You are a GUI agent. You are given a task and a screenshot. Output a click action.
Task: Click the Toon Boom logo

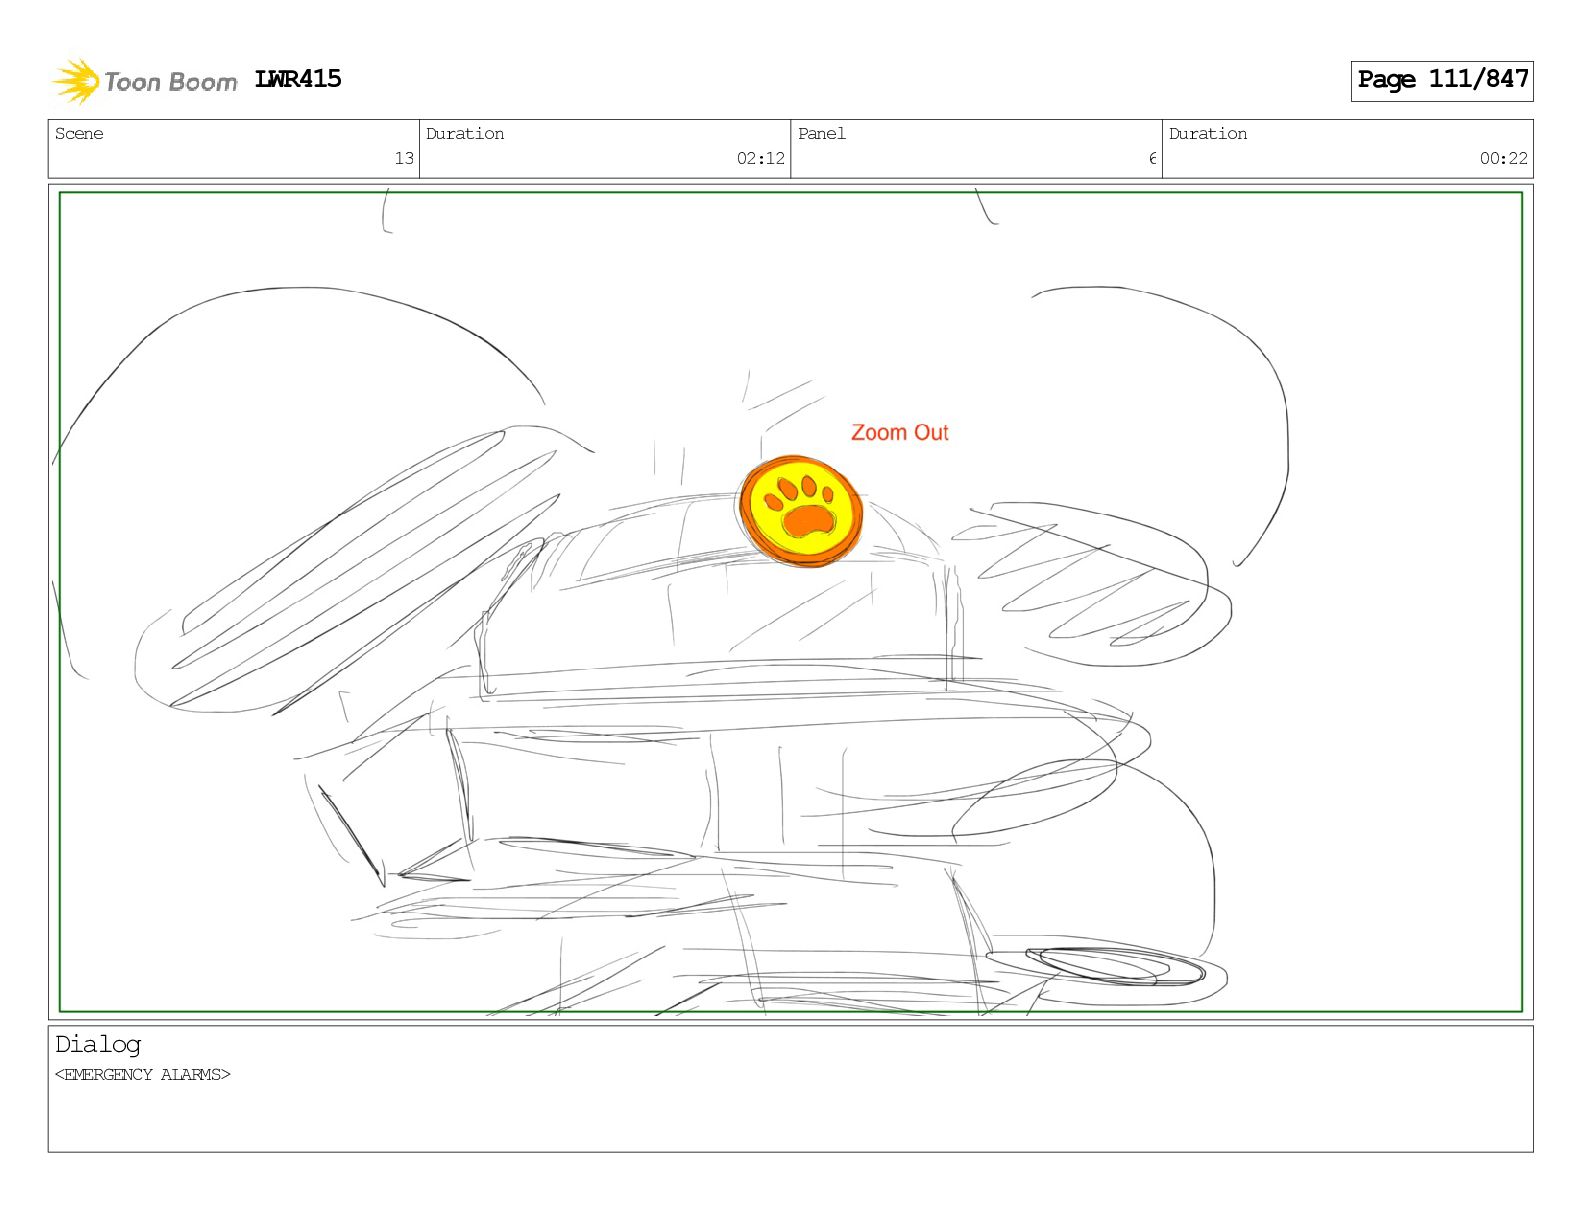145,81
